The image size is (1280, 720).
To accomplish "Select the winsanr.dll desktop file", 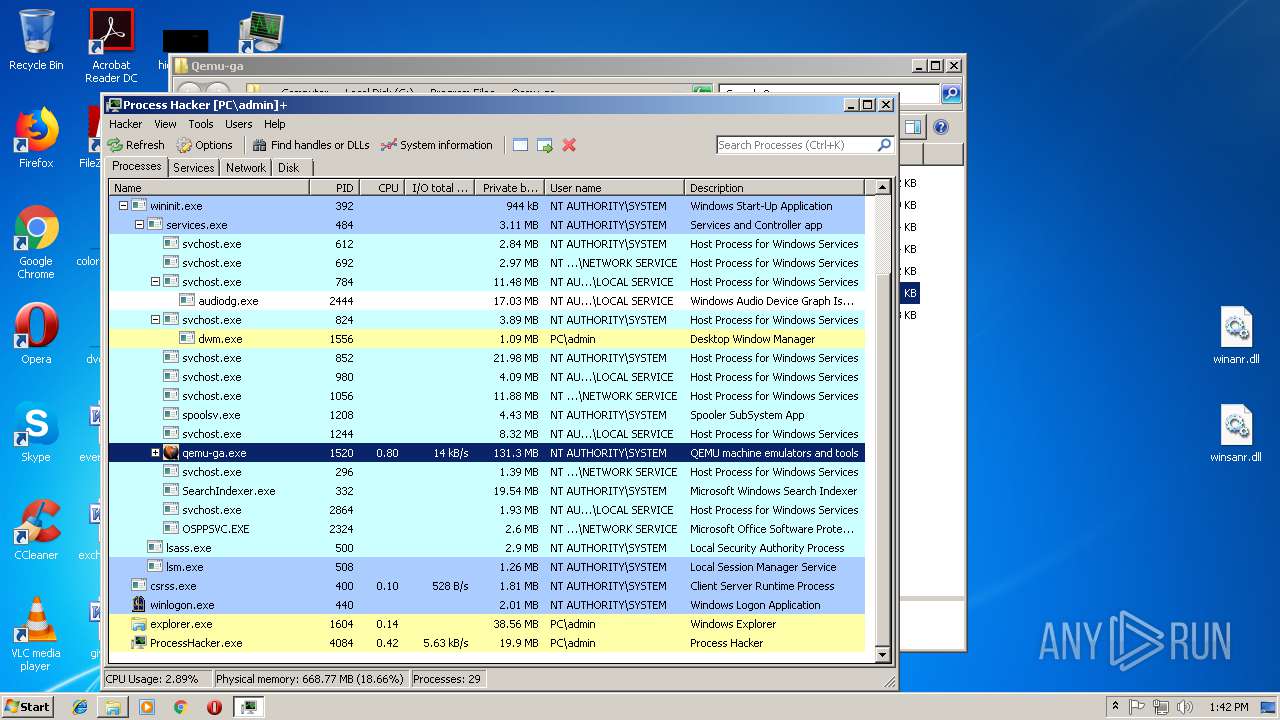I will tap(1236, 434).
